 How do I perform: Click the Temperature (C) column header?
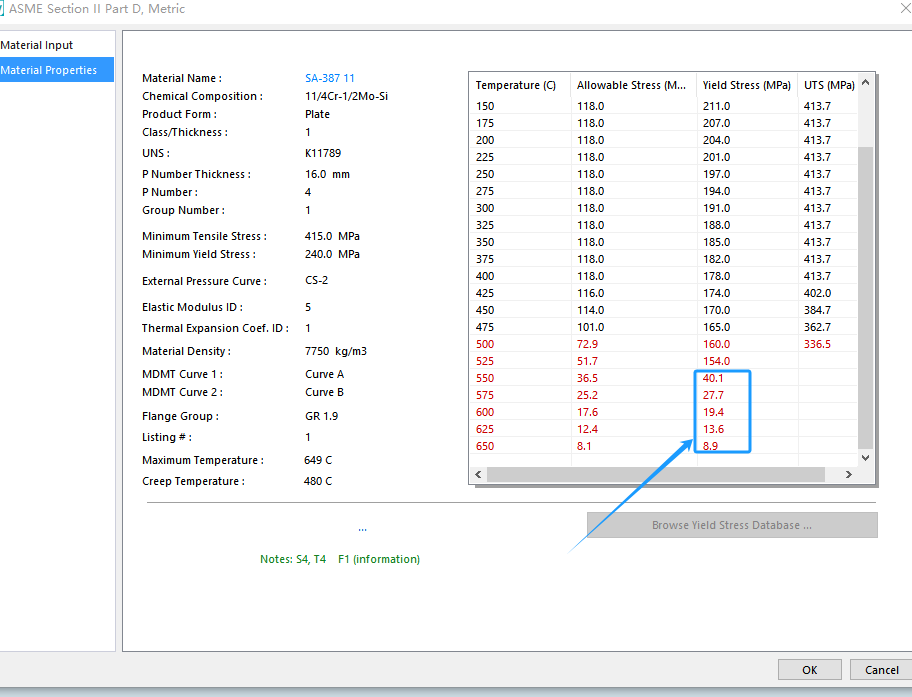click(x=520, y=85)
